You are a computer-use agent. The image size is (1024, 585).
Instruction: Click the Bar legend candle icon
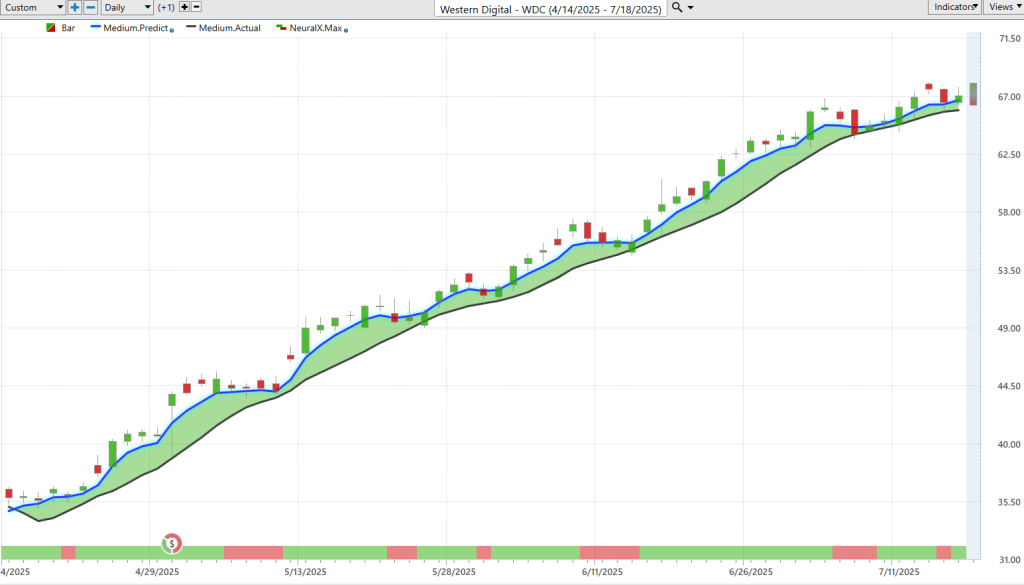tap(51, 28)
